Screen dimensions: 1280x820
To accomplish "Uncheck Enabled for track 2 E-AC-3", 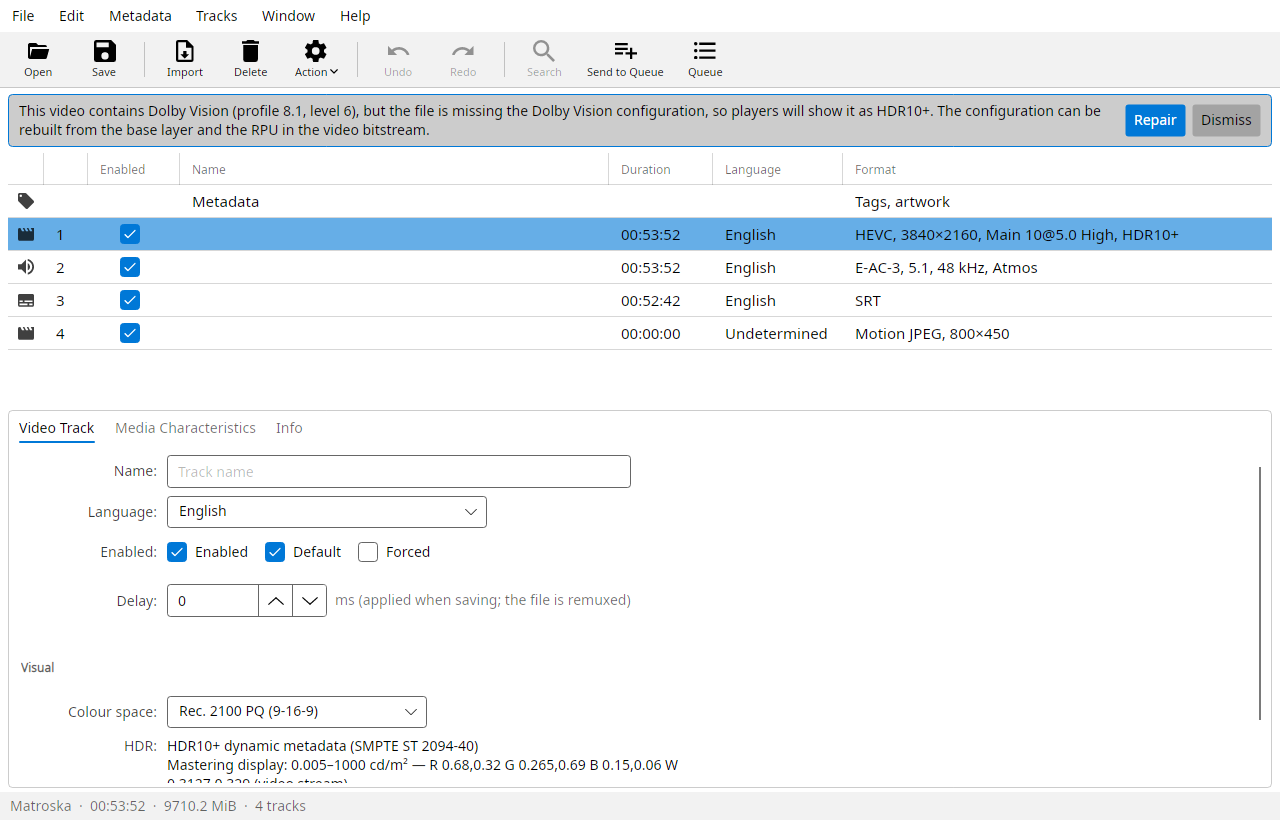I will (x=130, y=267).
